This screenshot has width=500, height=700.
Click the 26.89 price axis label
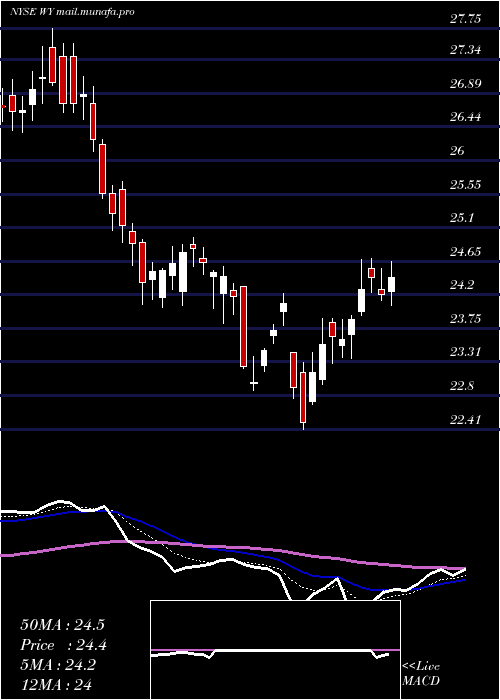[466, 83]
